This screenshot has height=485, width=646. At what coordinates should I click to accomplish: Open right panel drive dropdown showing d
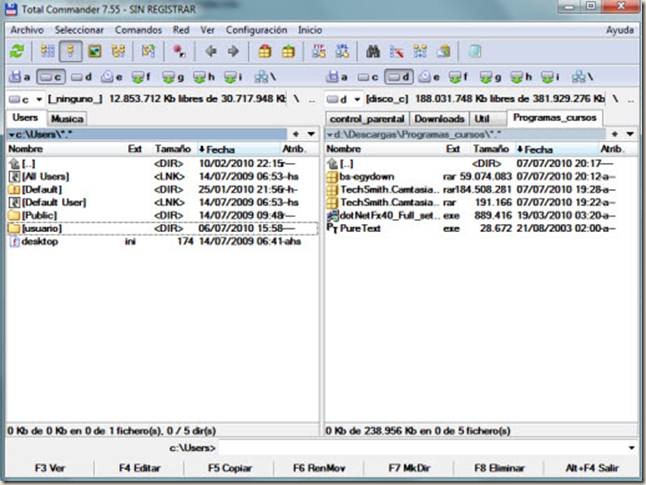pyautogui.click(x=344, y=99)
